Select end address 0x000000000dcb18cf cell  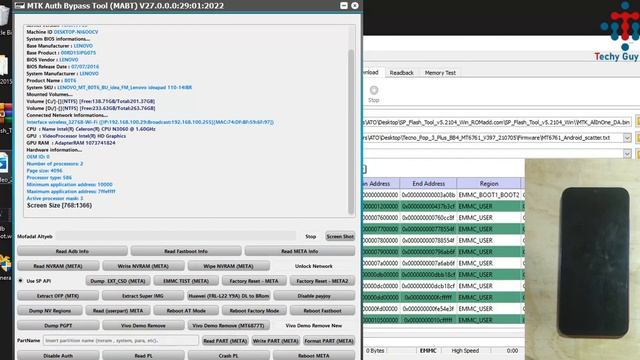428,286
